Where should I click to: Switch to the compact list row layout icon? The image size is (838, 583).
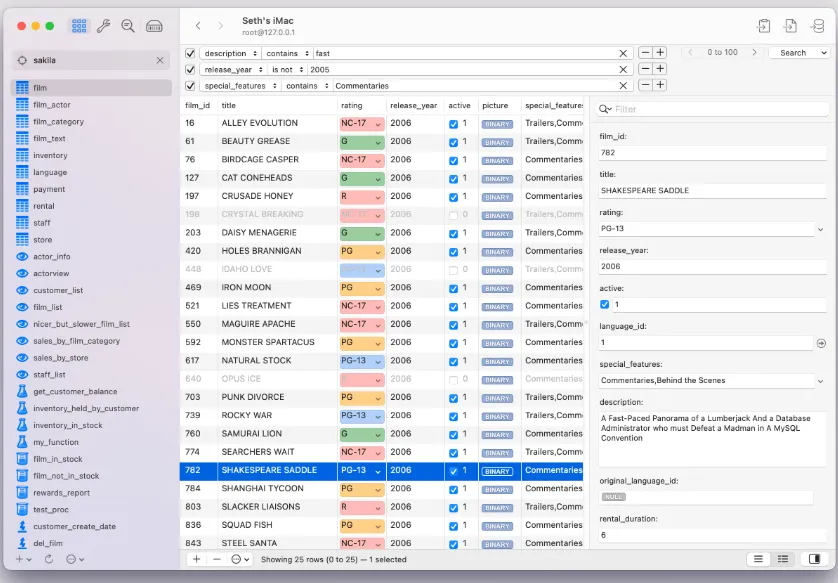(758, 559)
